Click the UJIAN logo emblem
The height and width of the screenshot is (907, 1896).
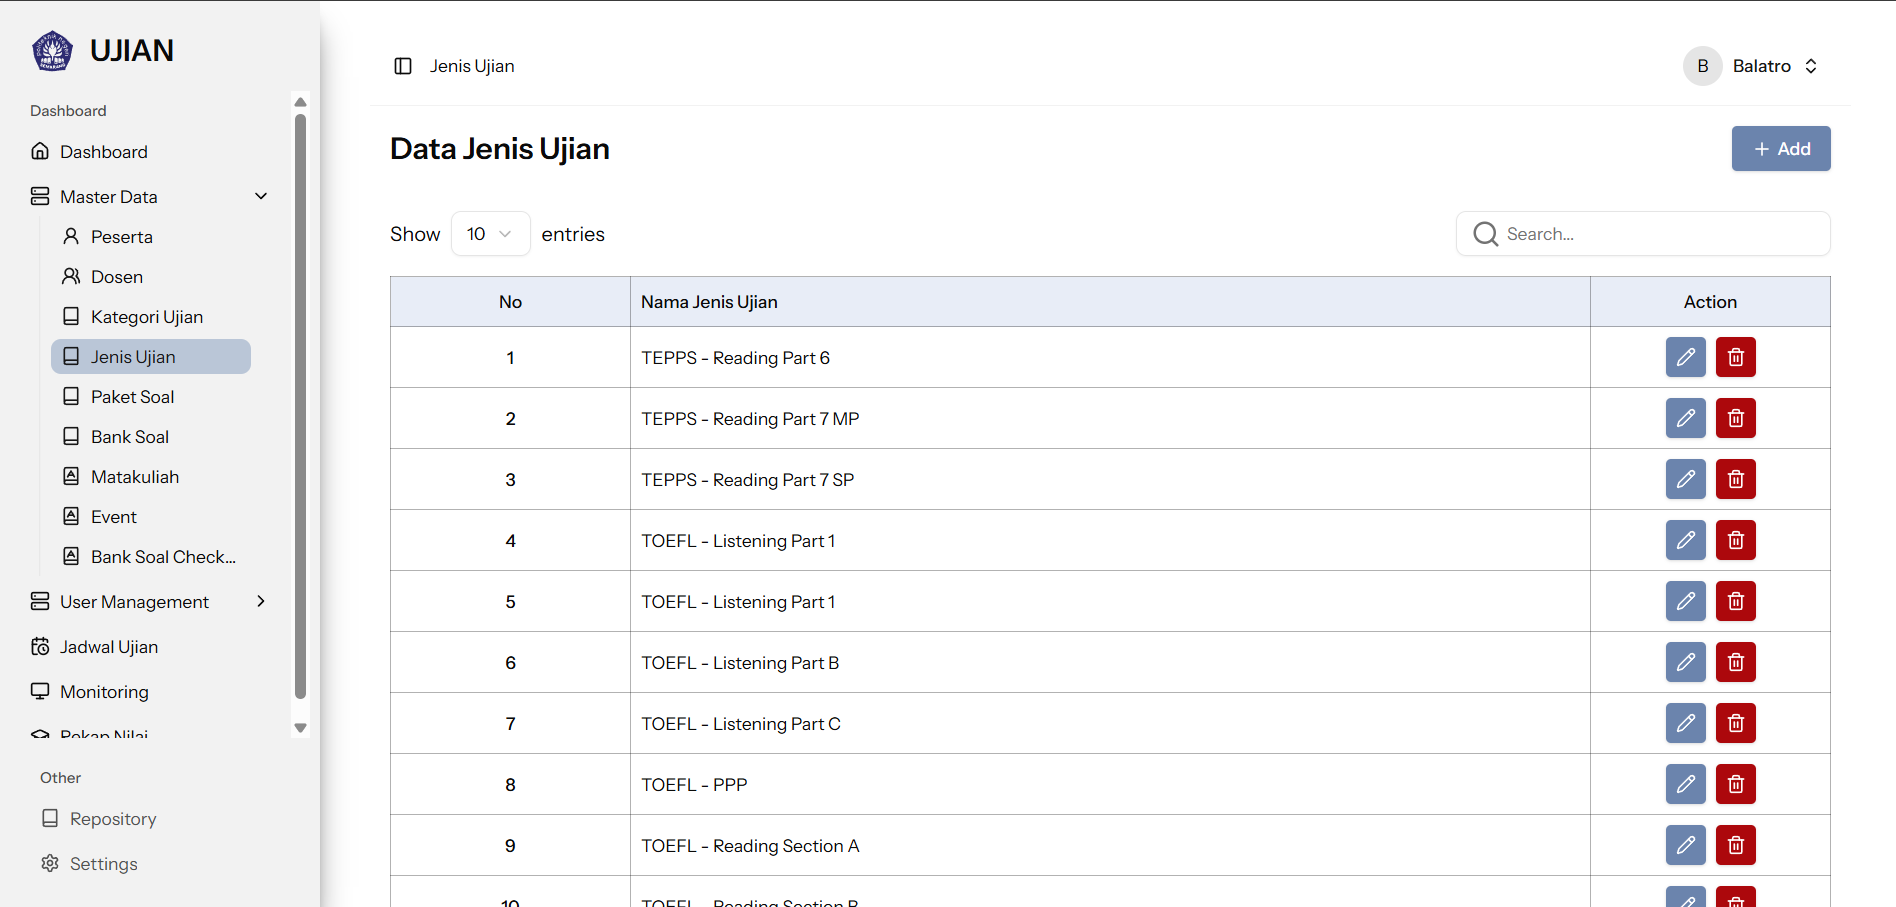coord(52,51)
